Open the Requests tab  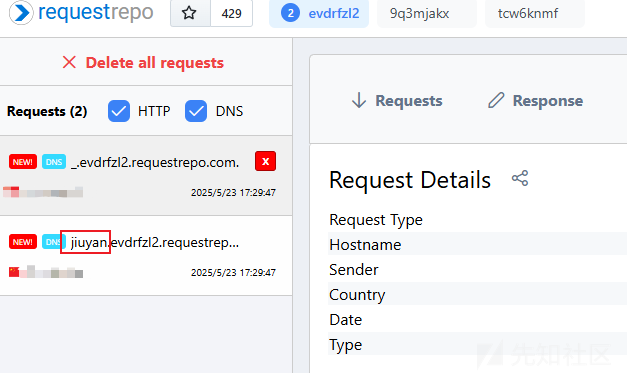coord(397,101)
